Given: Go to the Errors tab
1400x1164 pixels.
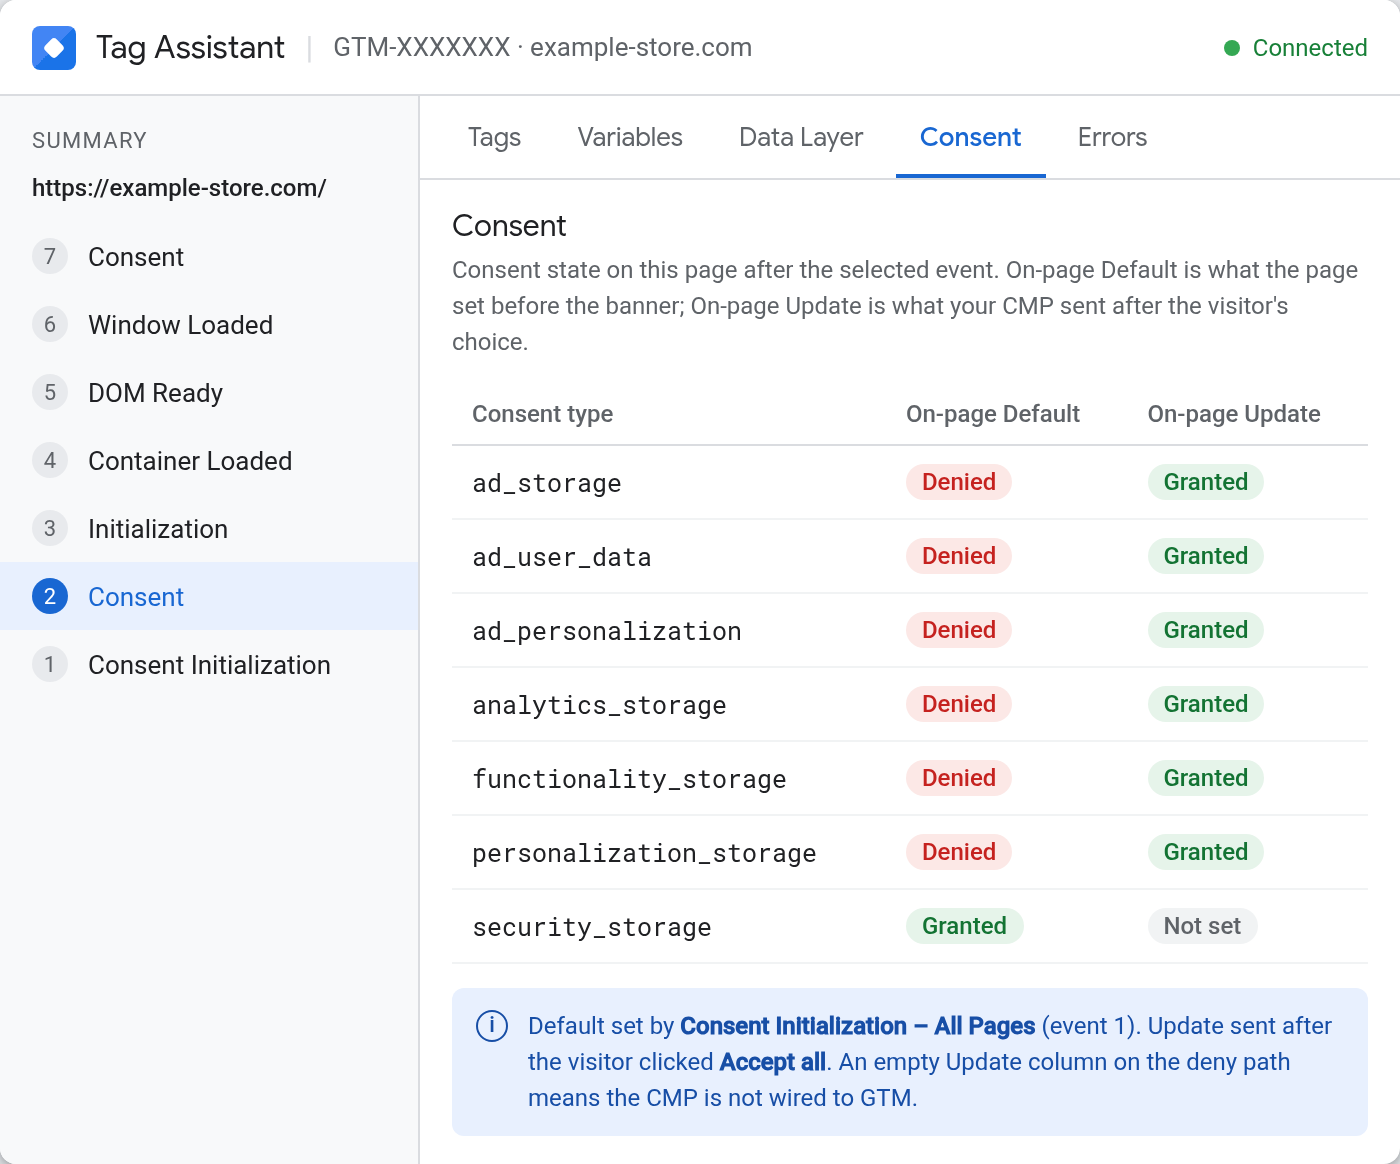Looking at the screenshot, I should coord(1112,137).
